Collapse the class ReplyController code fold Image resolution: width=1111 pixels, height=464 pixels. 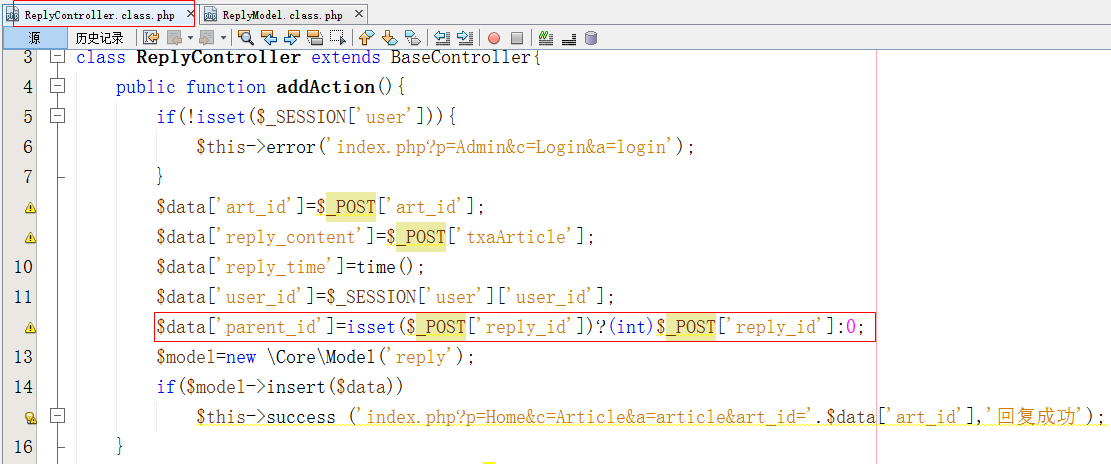tap(57, 57)
